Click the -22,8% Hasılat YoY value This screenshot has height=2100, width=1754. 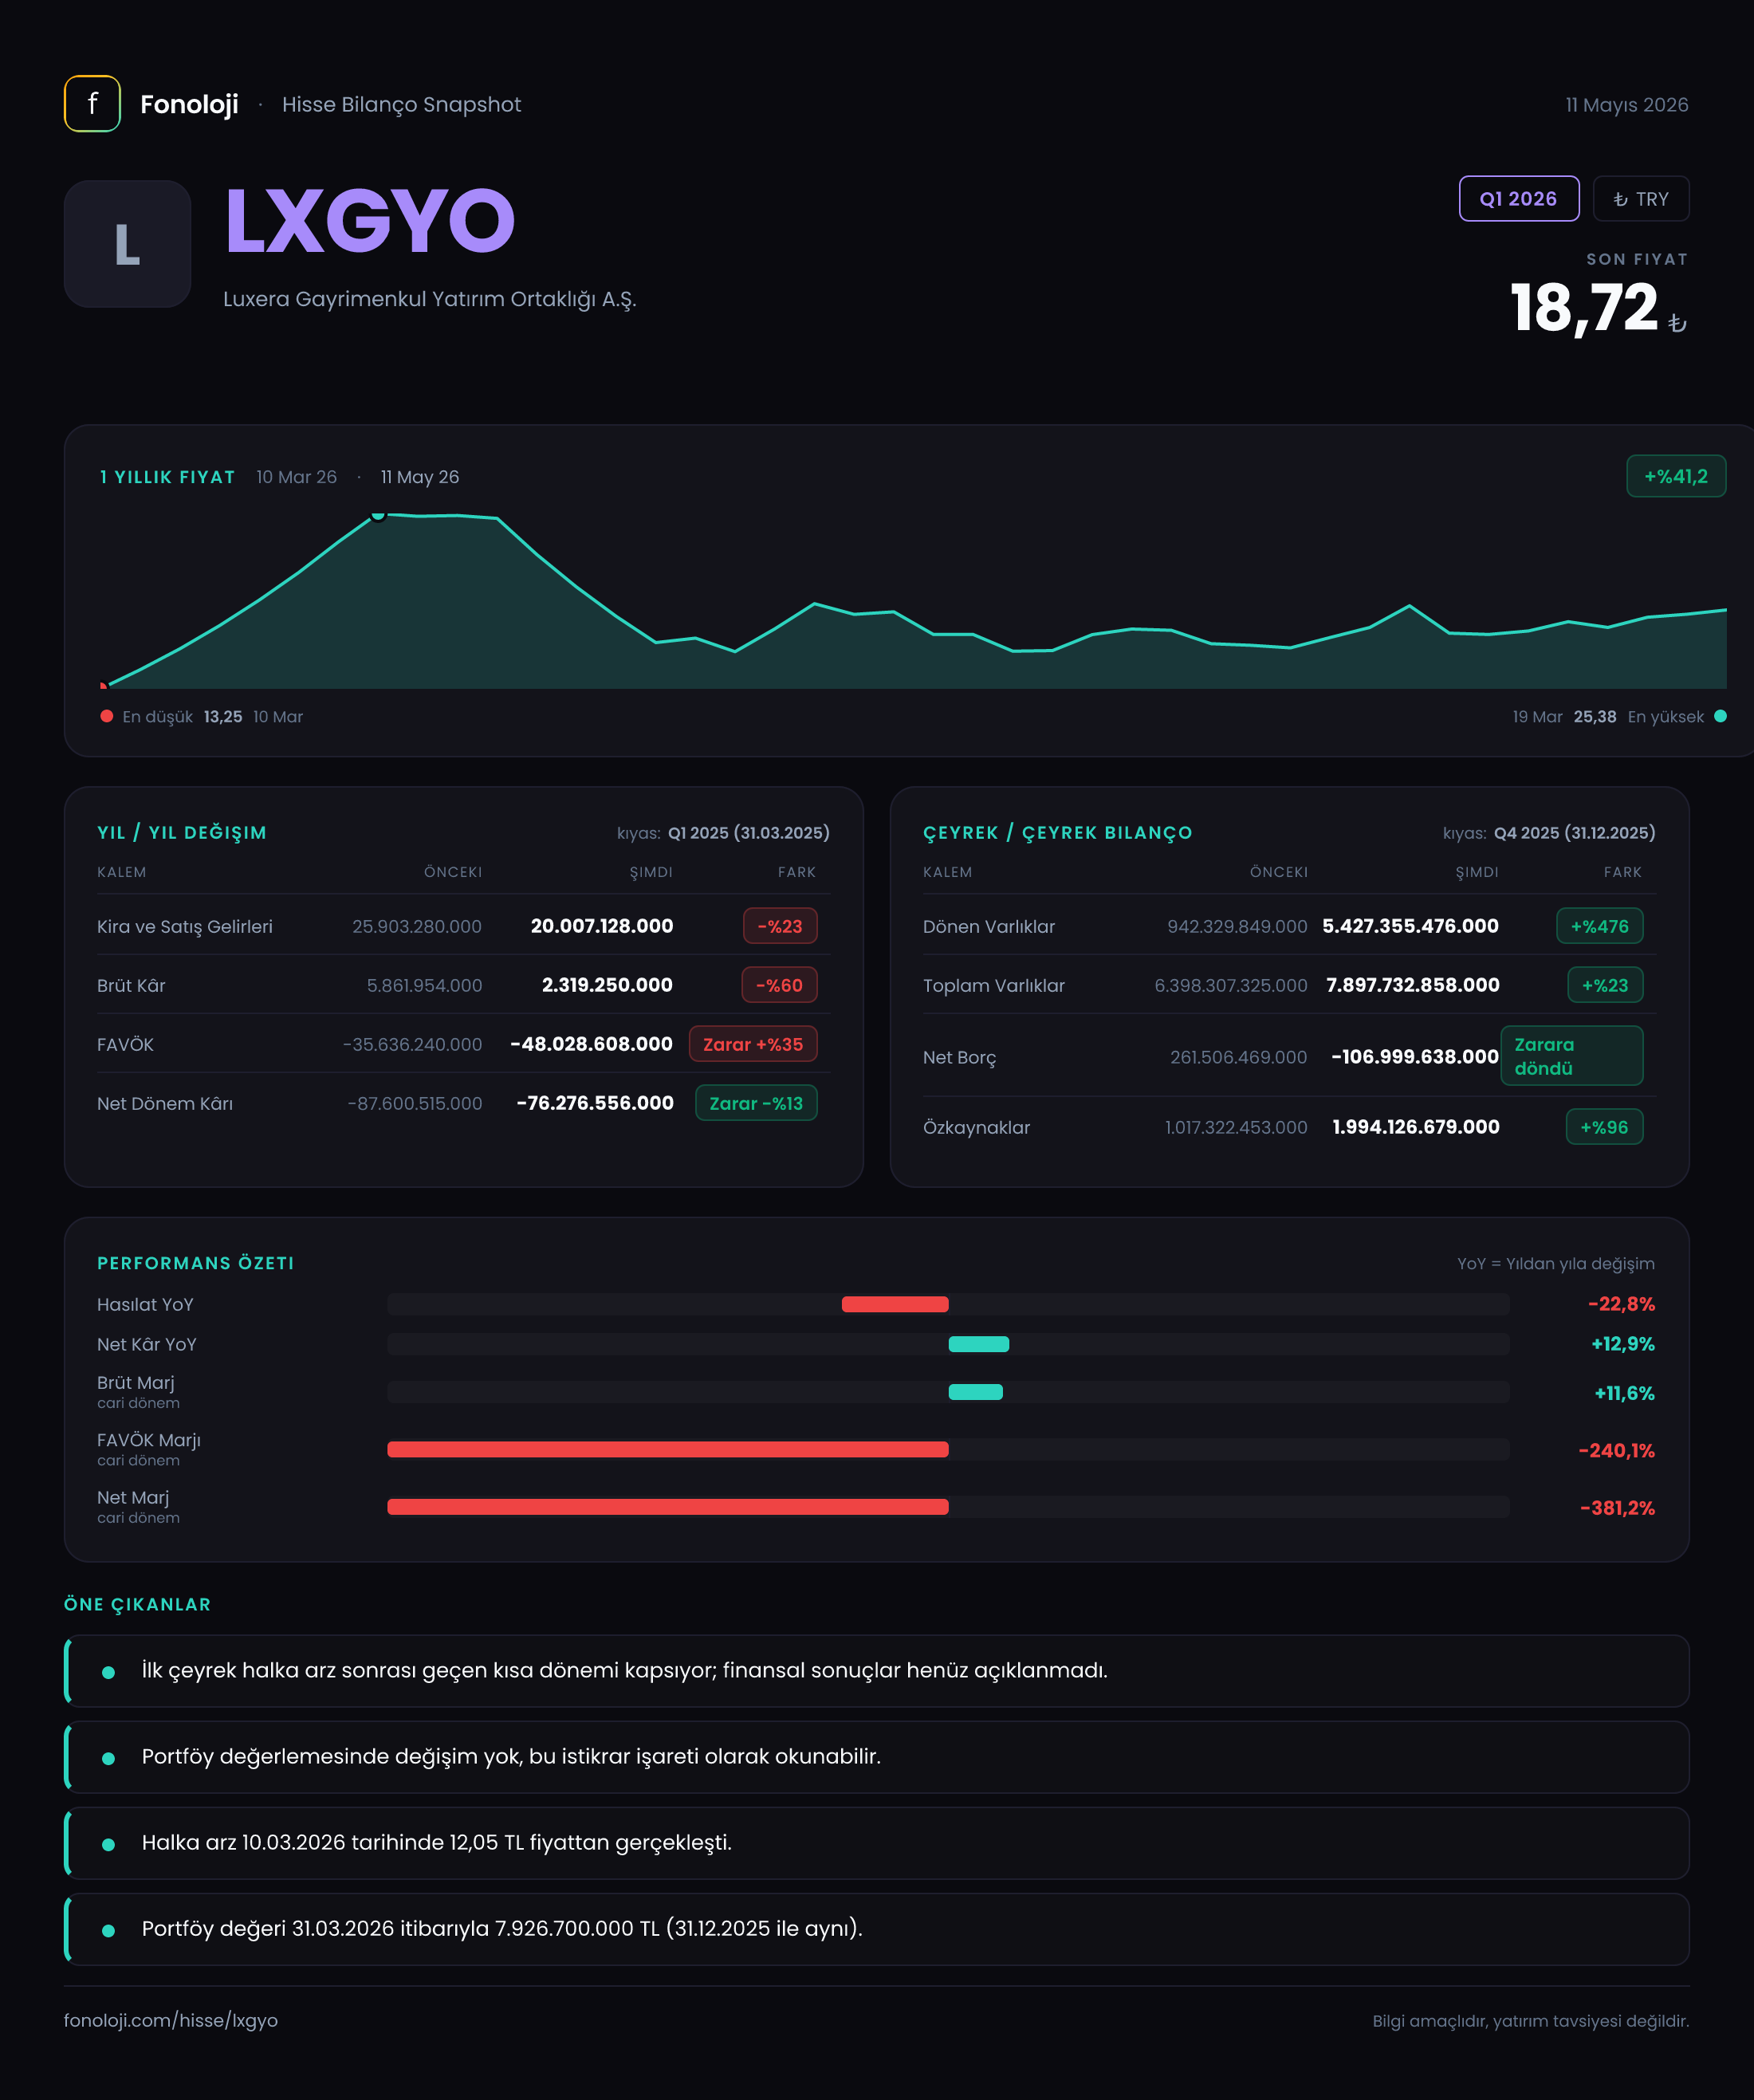[1621, 1304]
